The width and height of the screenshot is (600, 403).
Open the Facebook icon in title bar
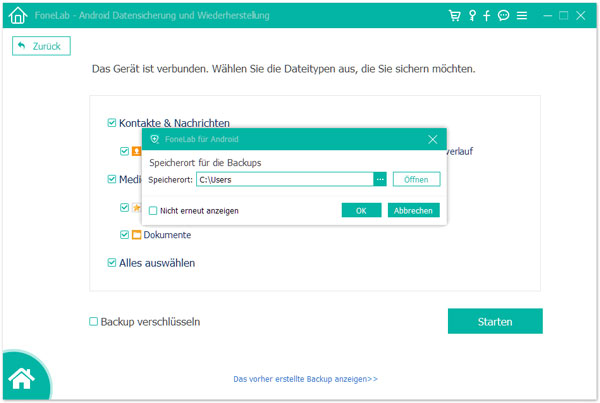tap(486, 16)
